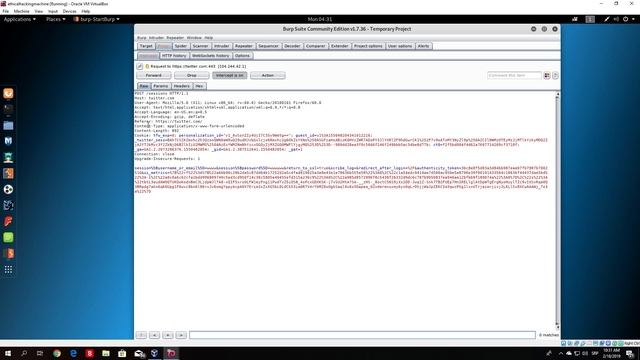Open the Alerts tab

click(x=423, y=46)
